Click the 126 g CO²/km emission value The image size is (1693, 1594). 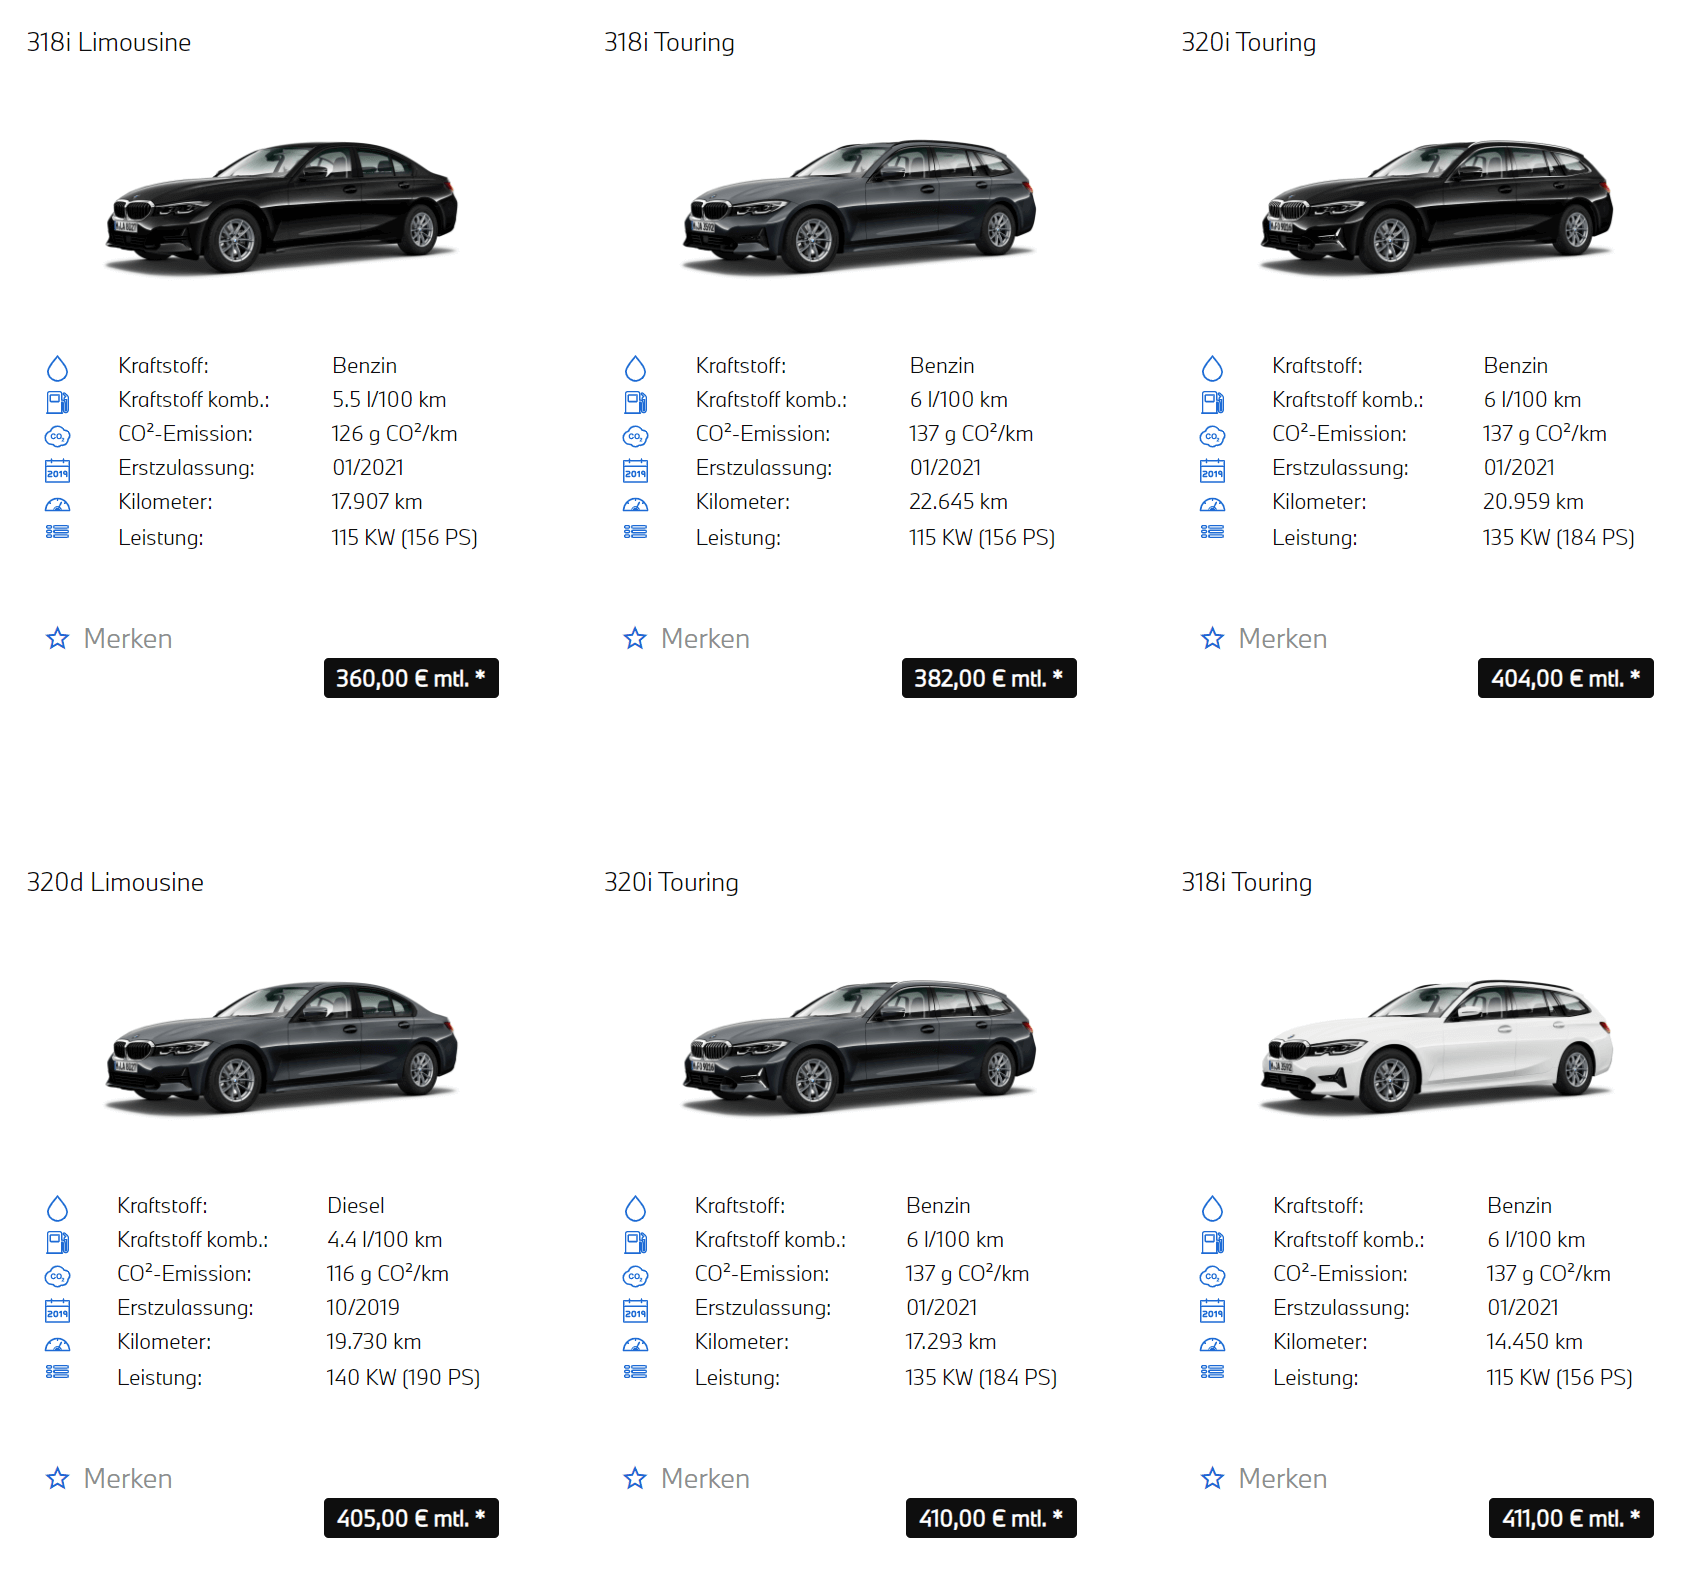point(395,434)
